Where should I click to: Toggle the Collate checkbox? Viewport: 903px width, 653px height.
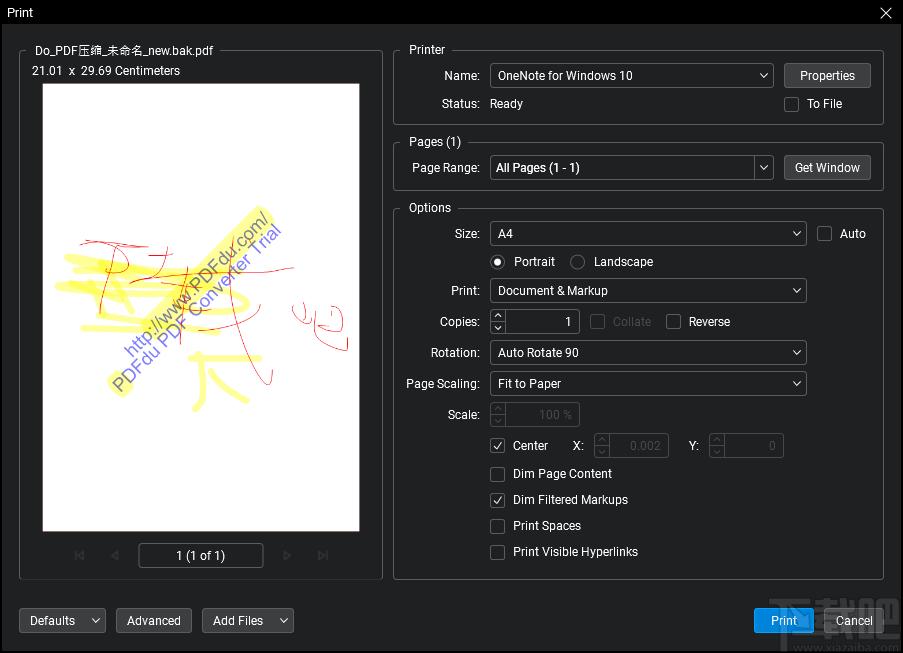597,322
